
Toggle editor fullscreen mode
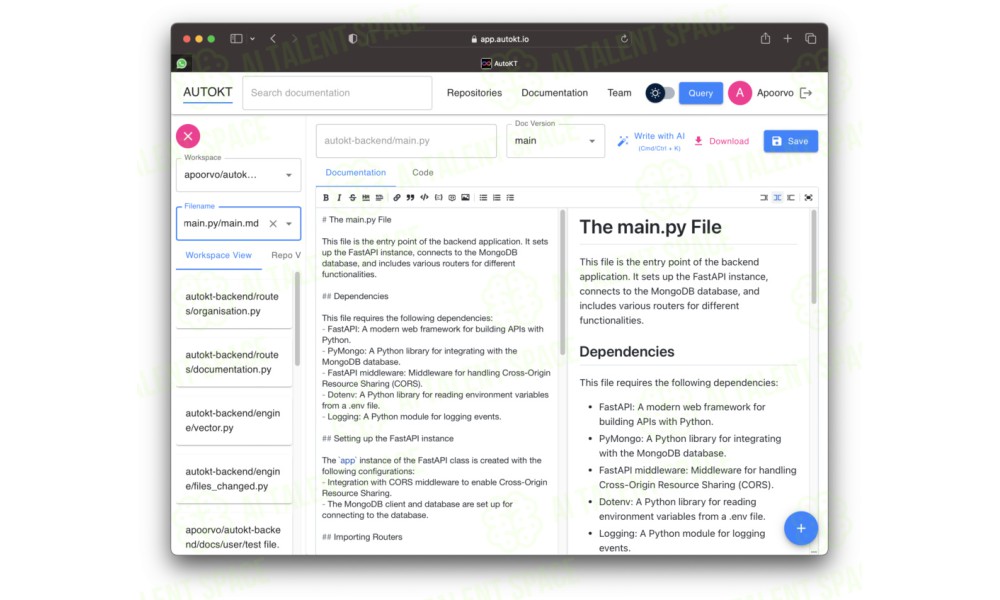click(x=808, y=198)
